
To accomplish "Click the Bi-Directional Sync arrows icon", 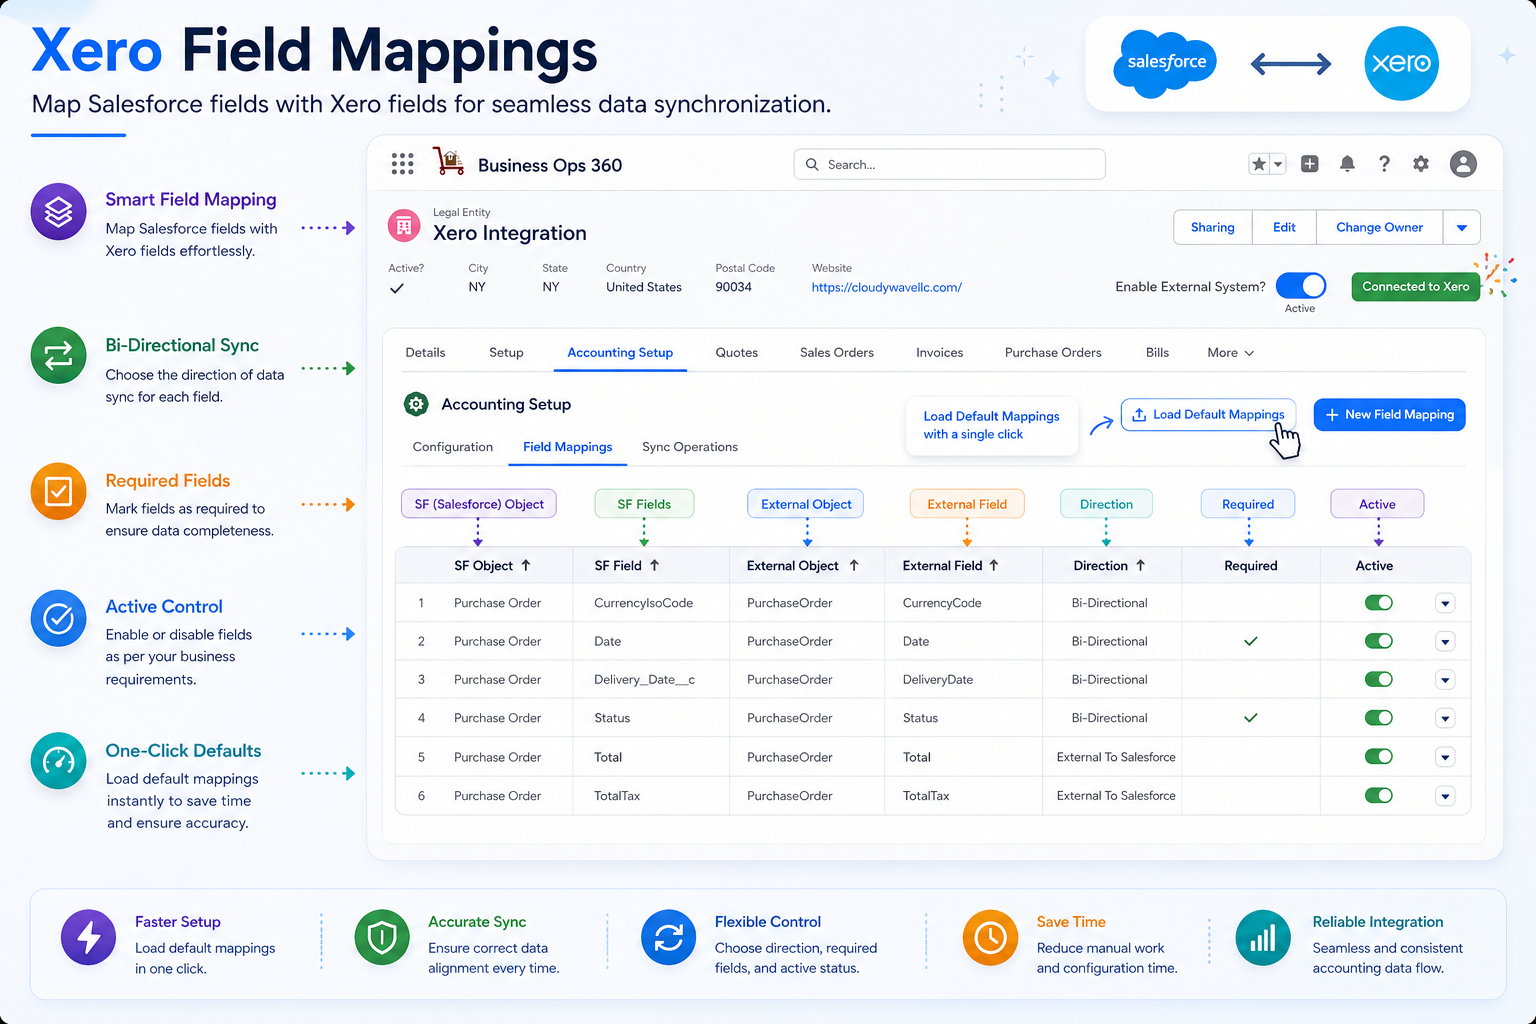I will [58, 355].
